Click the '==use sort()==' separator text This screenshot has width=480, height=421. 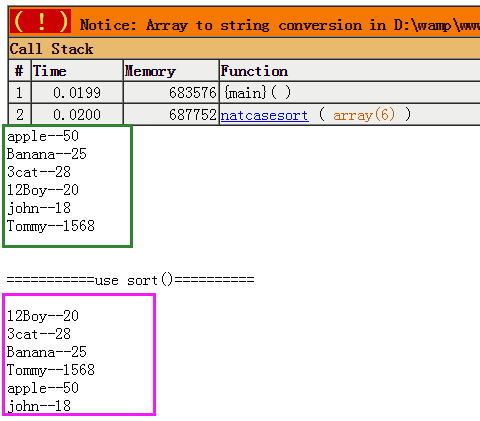click(130, 280)
